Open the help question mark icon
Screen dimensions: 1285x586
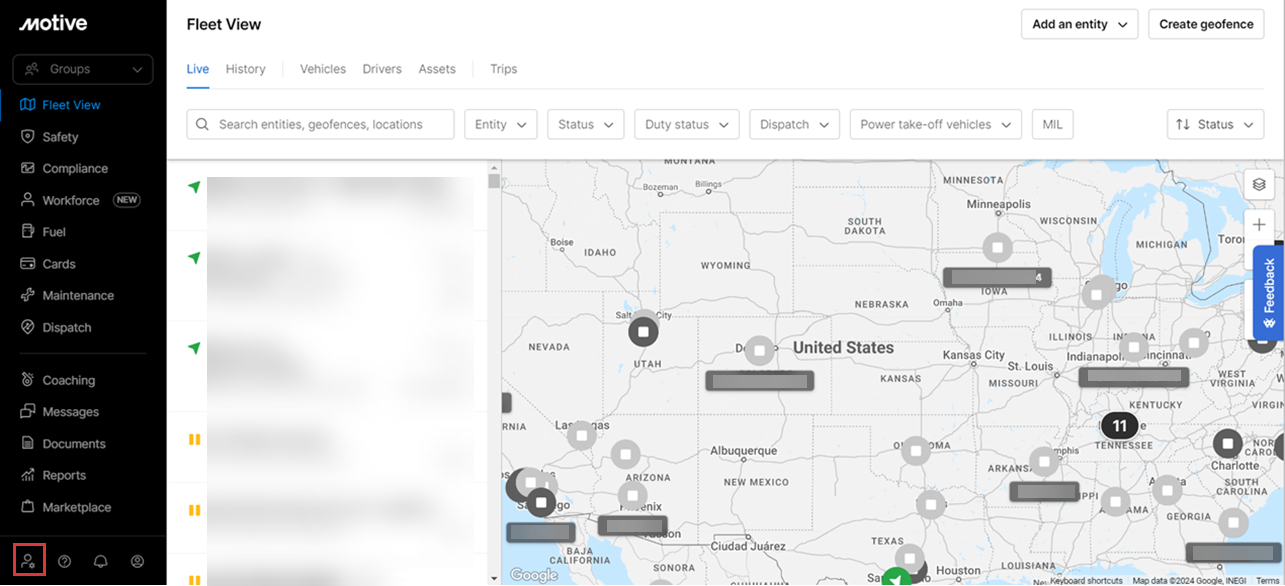pos(65,561)
